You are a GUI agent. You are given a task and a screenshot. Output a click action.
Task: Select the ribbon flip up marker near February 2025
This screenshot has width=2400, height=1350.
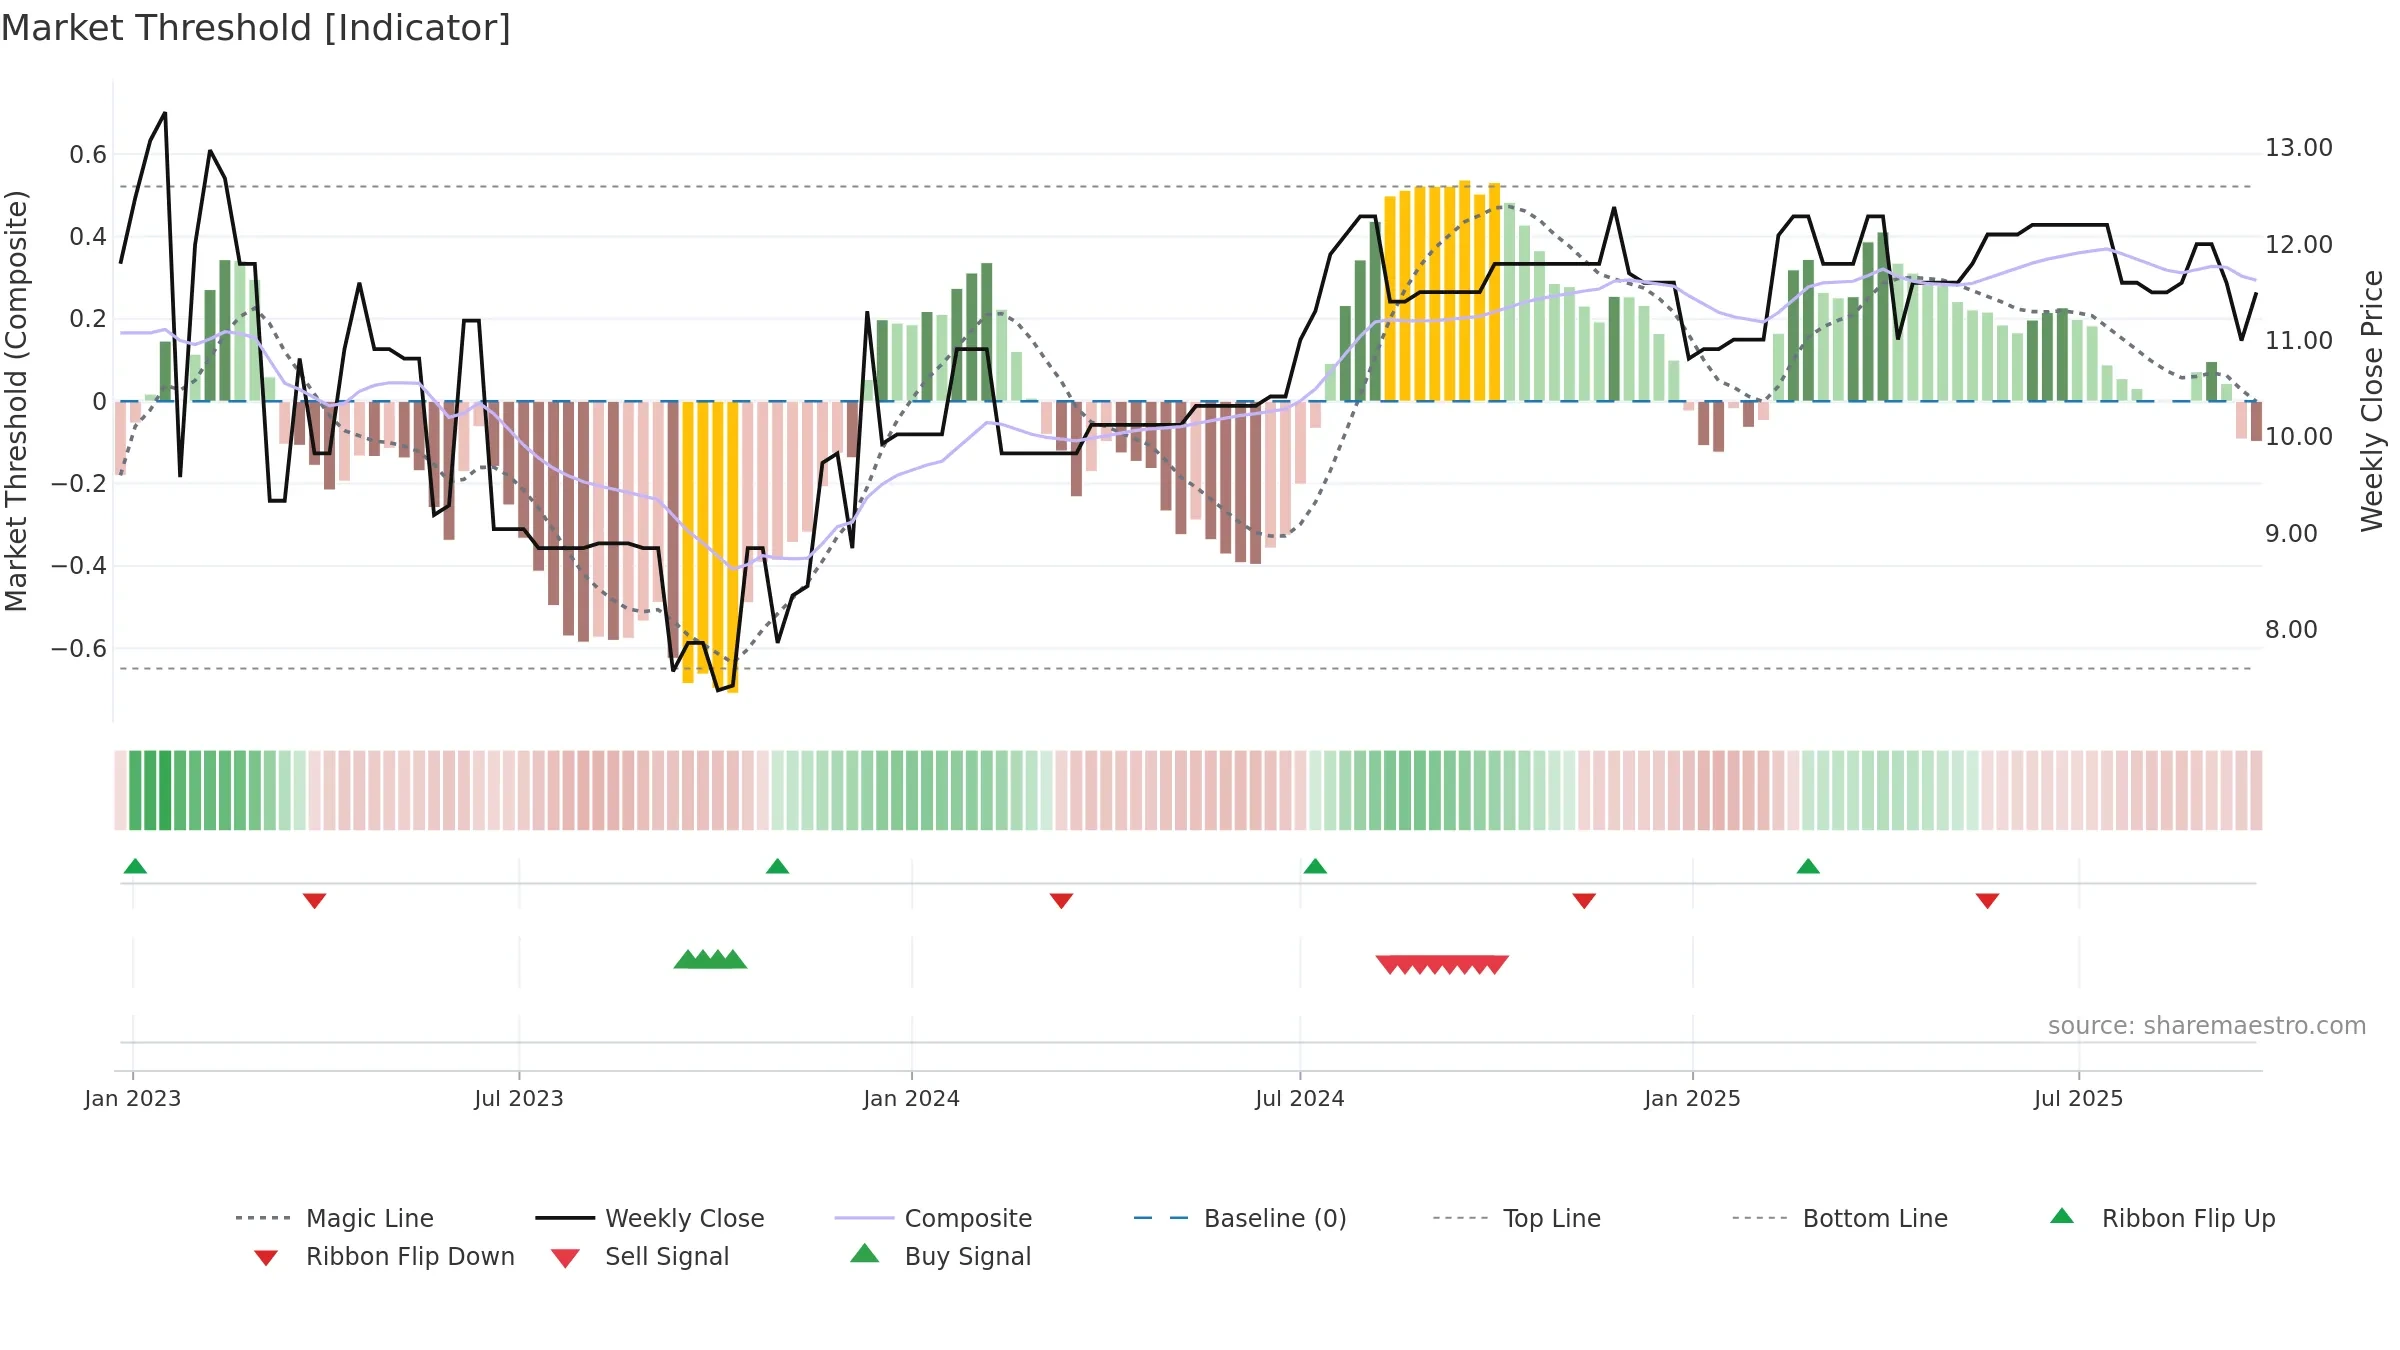pos(1808,866)
